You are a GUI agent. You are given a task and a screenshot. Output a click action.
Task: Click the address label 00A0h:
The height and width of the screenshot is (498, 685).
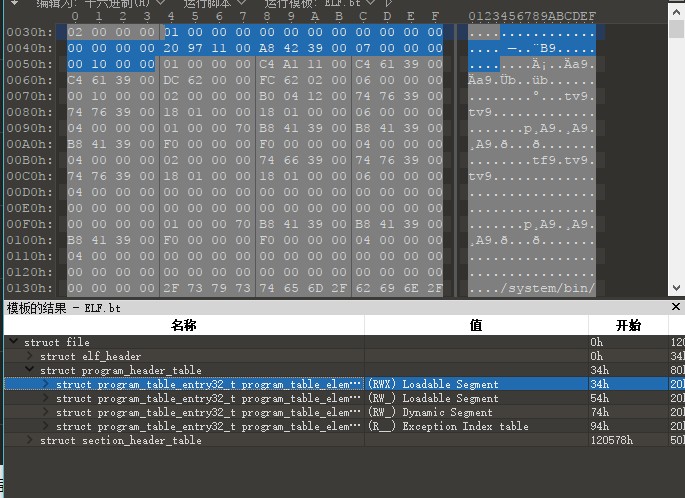point(30,144)
